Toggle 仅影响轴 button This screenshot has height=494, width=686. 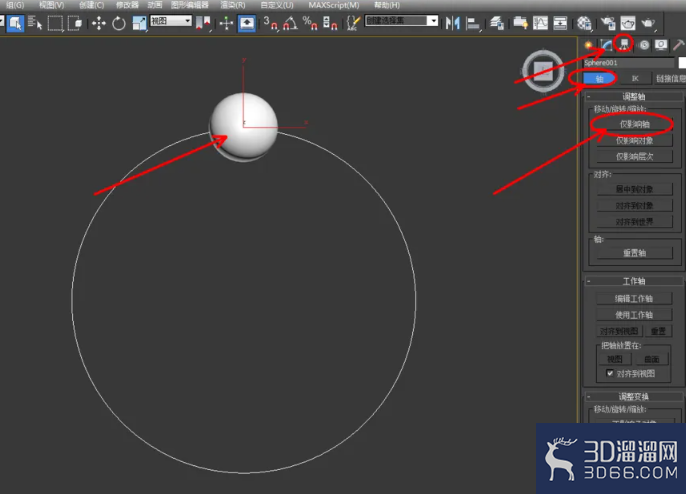point(634,124)
